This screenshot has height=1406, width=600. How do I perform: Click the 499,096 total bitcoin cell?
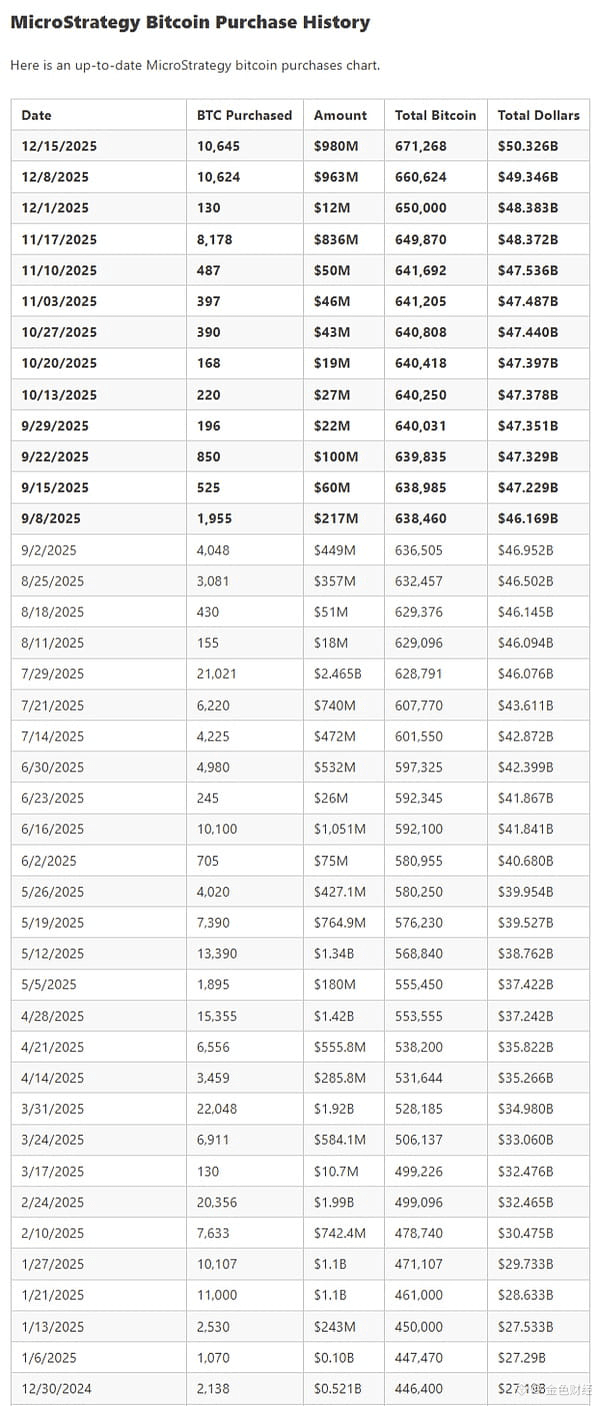coord(420,1202)
